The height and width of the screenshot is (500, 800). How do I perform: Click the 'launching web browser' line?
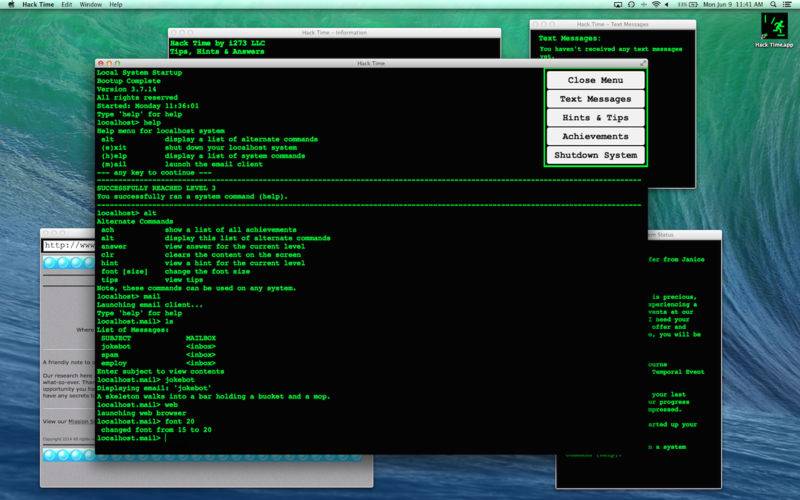(x=141, y=413)
